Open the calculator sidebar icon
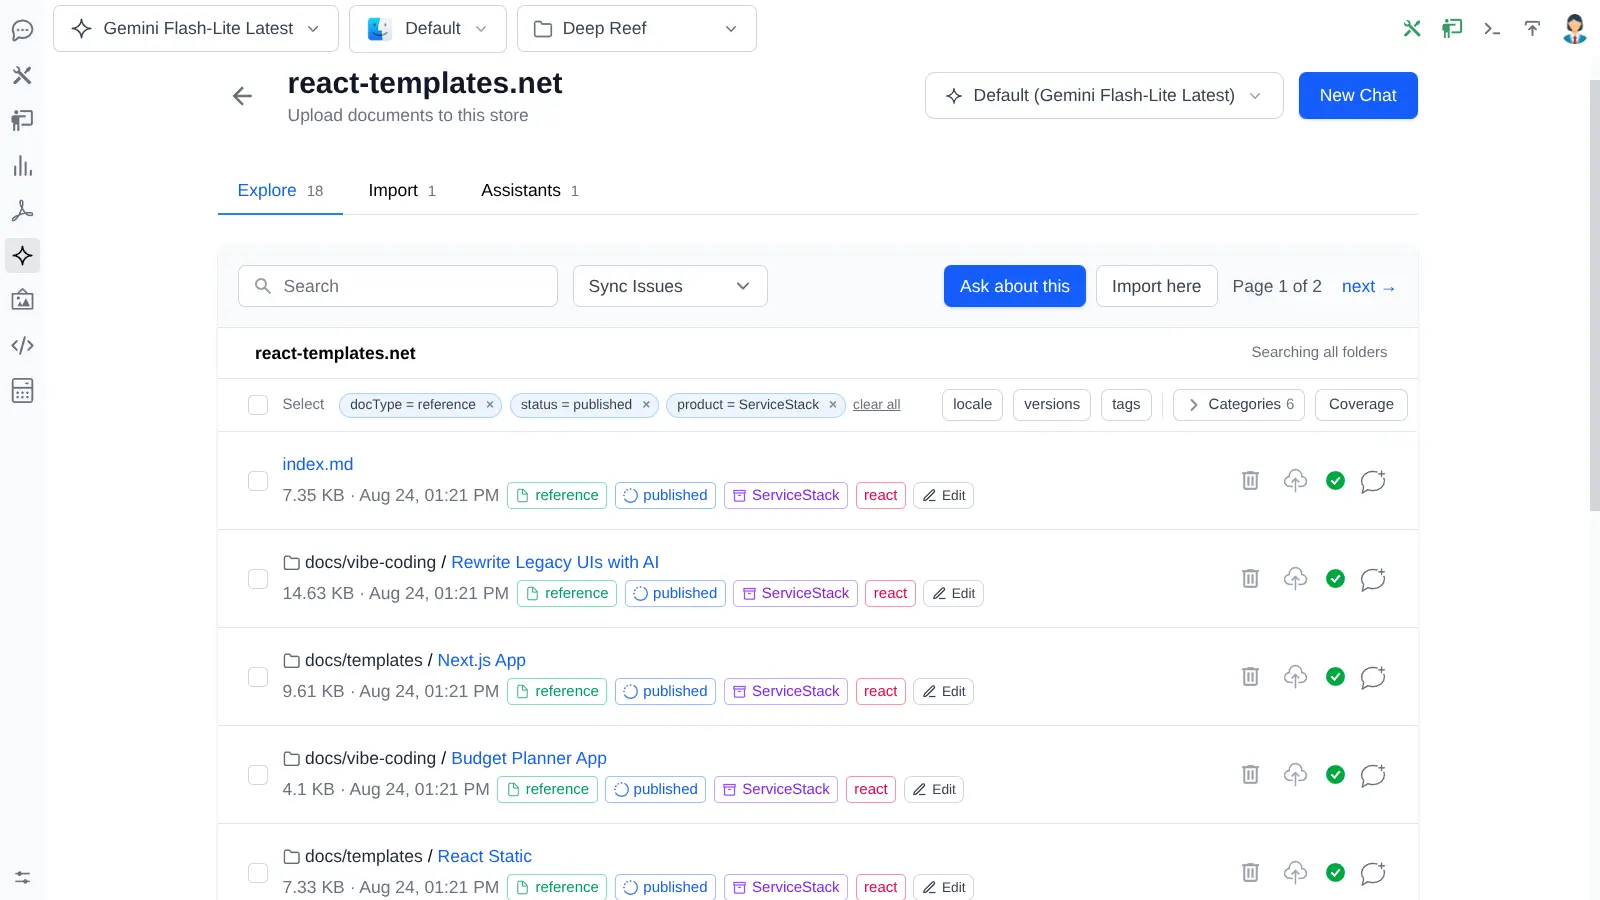 pos(22,390)
